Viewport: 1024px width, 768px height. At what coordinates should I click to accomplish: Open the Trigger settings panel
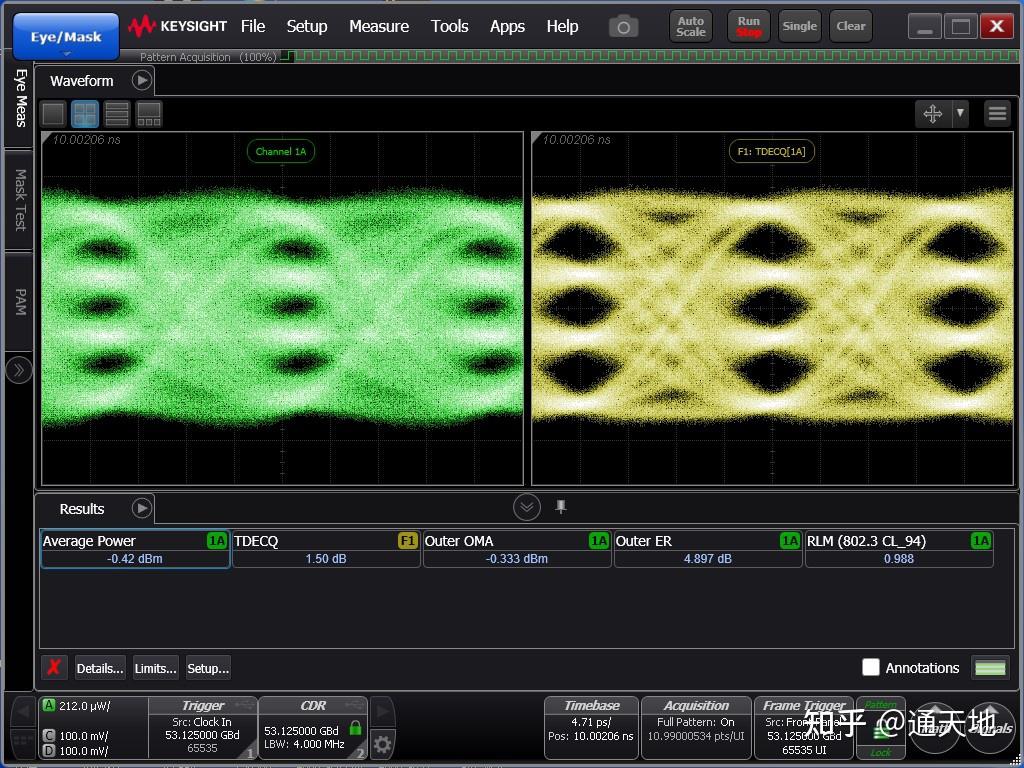point(203,728)
